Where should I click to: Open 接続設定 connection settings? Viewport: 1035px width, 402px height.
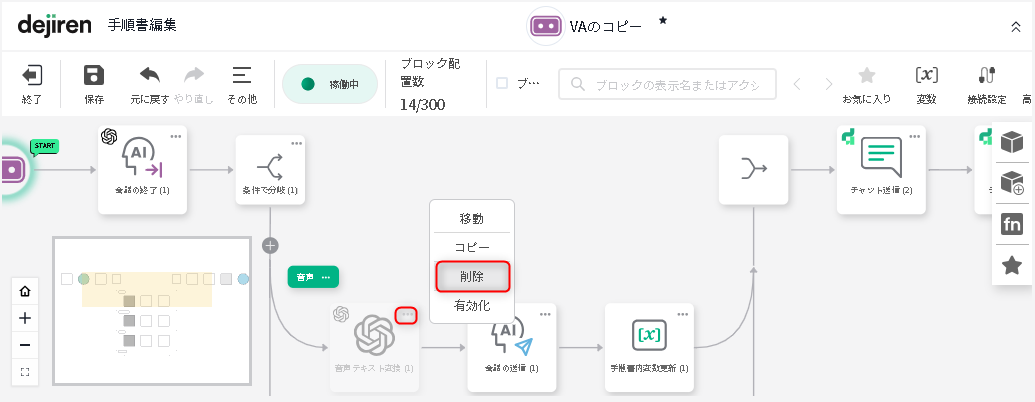pos(986,76)
